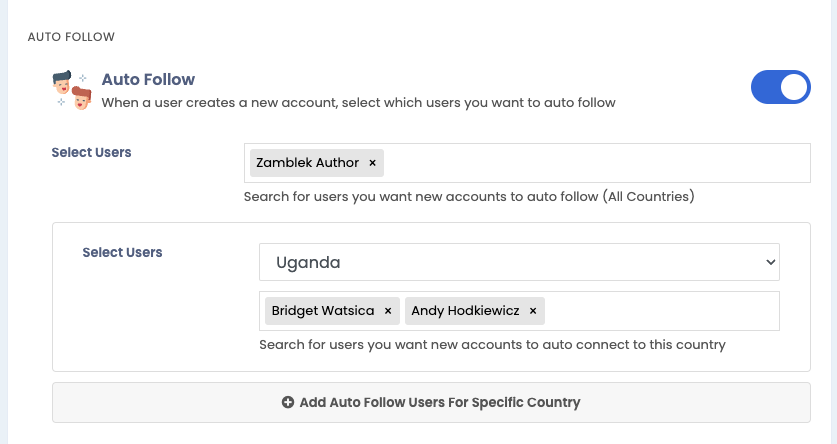Click the AUTO FOLLOW section header
This screenshot has width=837, height=444.
point(71,37)
